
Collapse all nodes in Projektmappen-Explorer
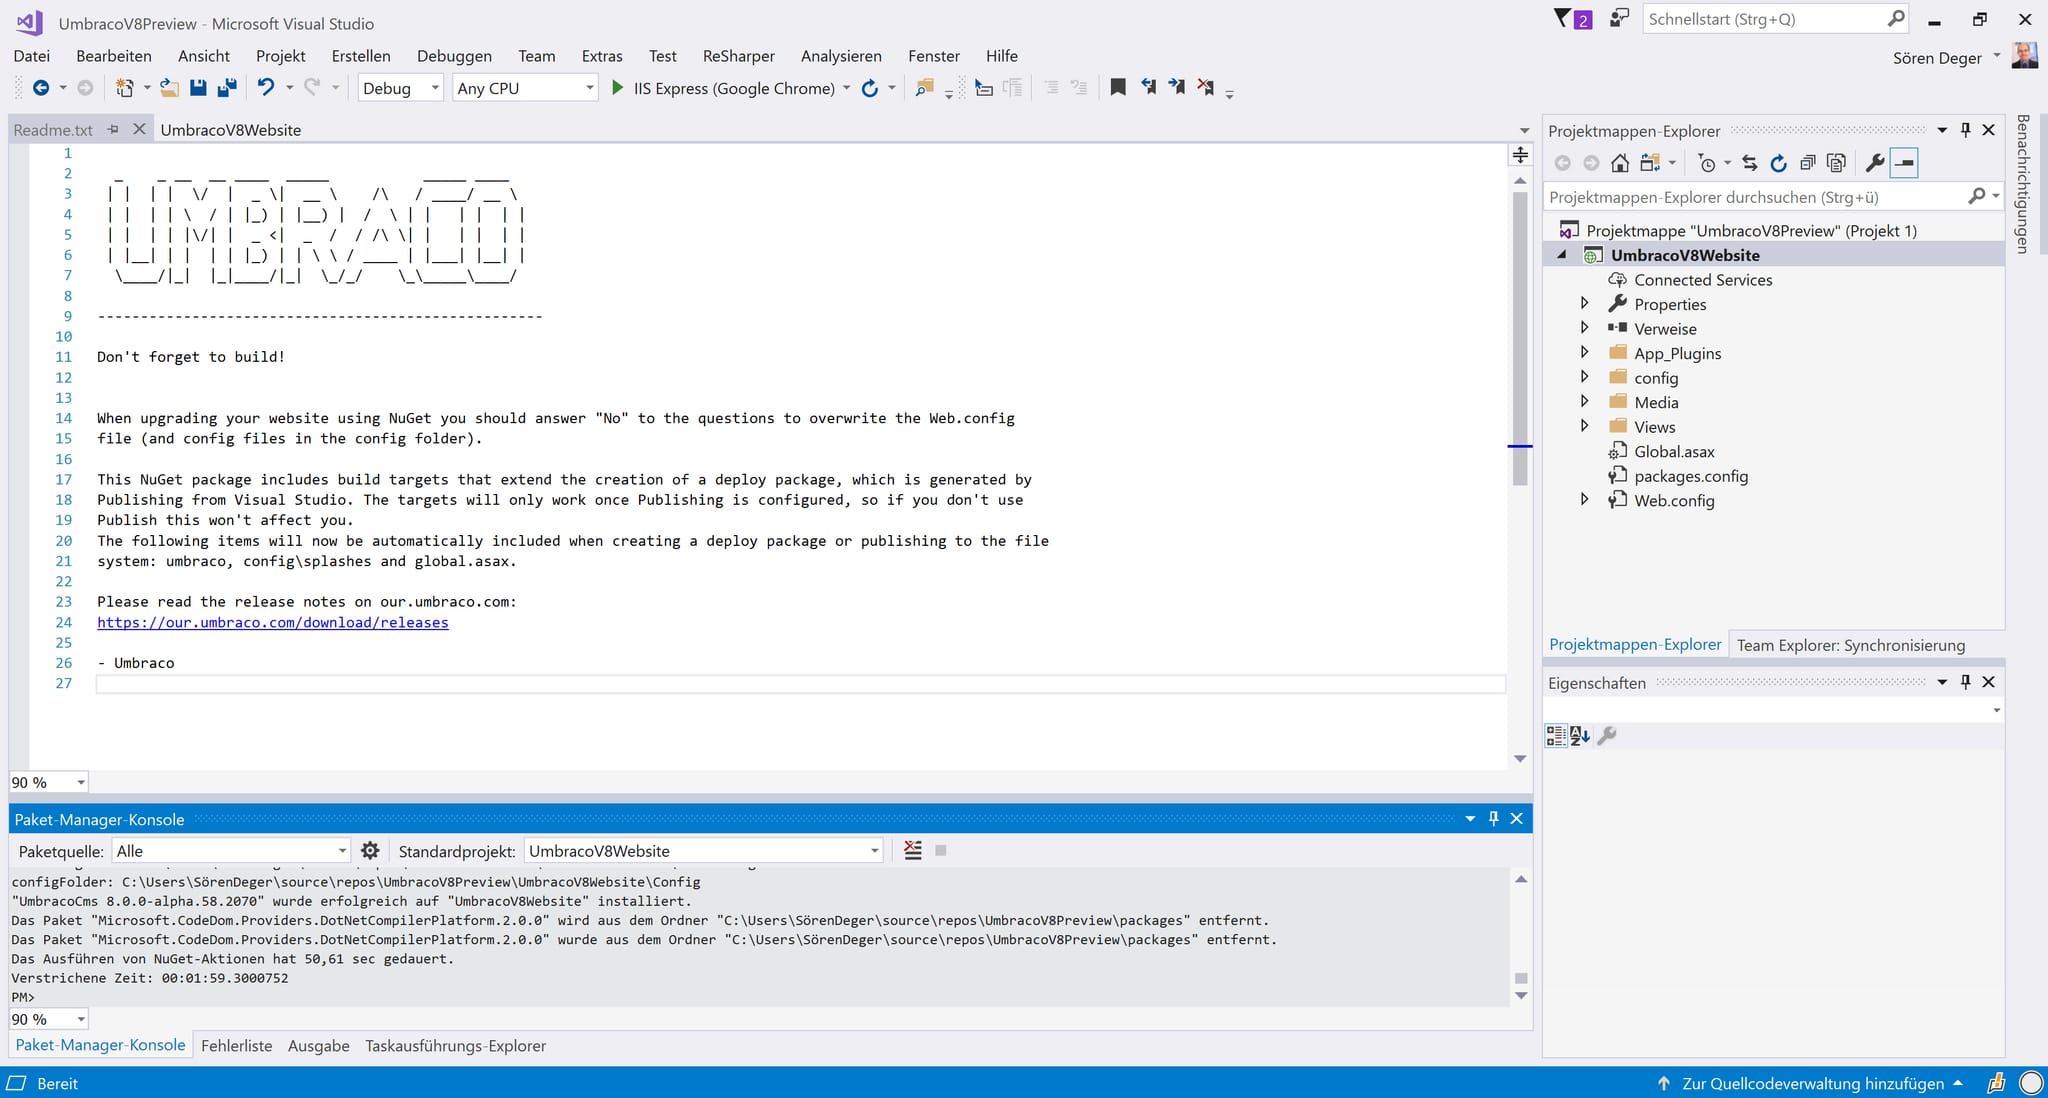tap(1807, 163)
